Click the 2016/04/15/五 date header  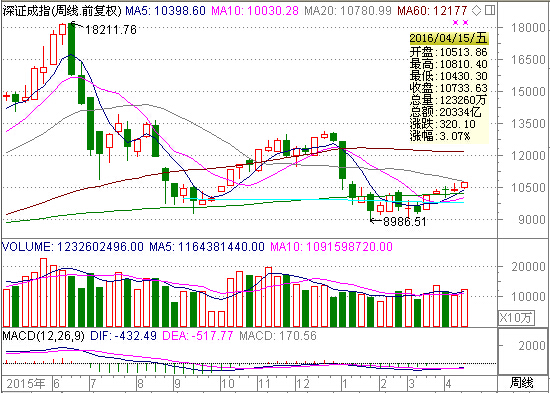tap(449, 38)
